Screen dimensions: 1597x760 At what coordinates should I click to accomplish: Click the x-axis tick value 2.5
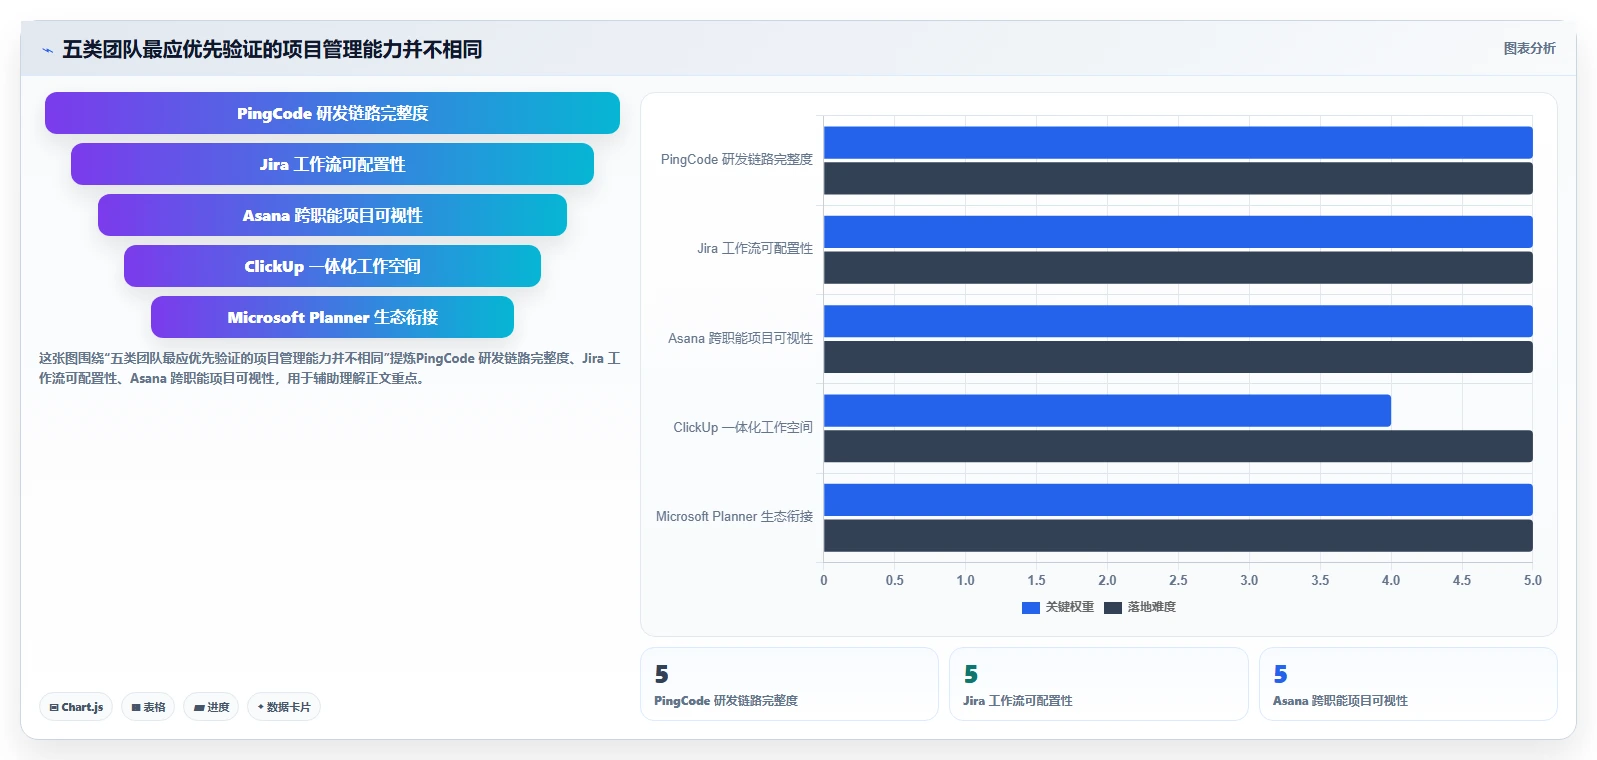(x=1178, y=580)
